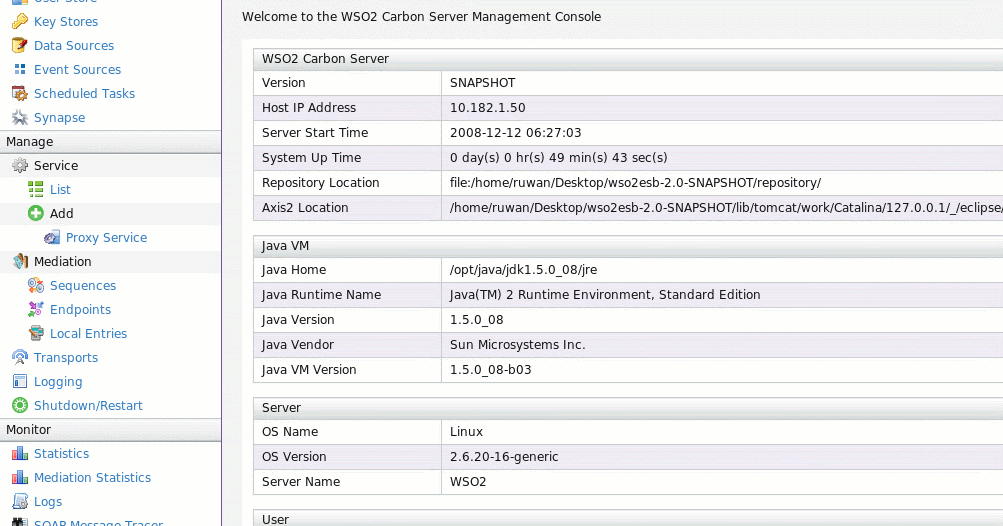Click the Java Home path value
Viewport: 1003px width, 526px height.
click(523, 269)
